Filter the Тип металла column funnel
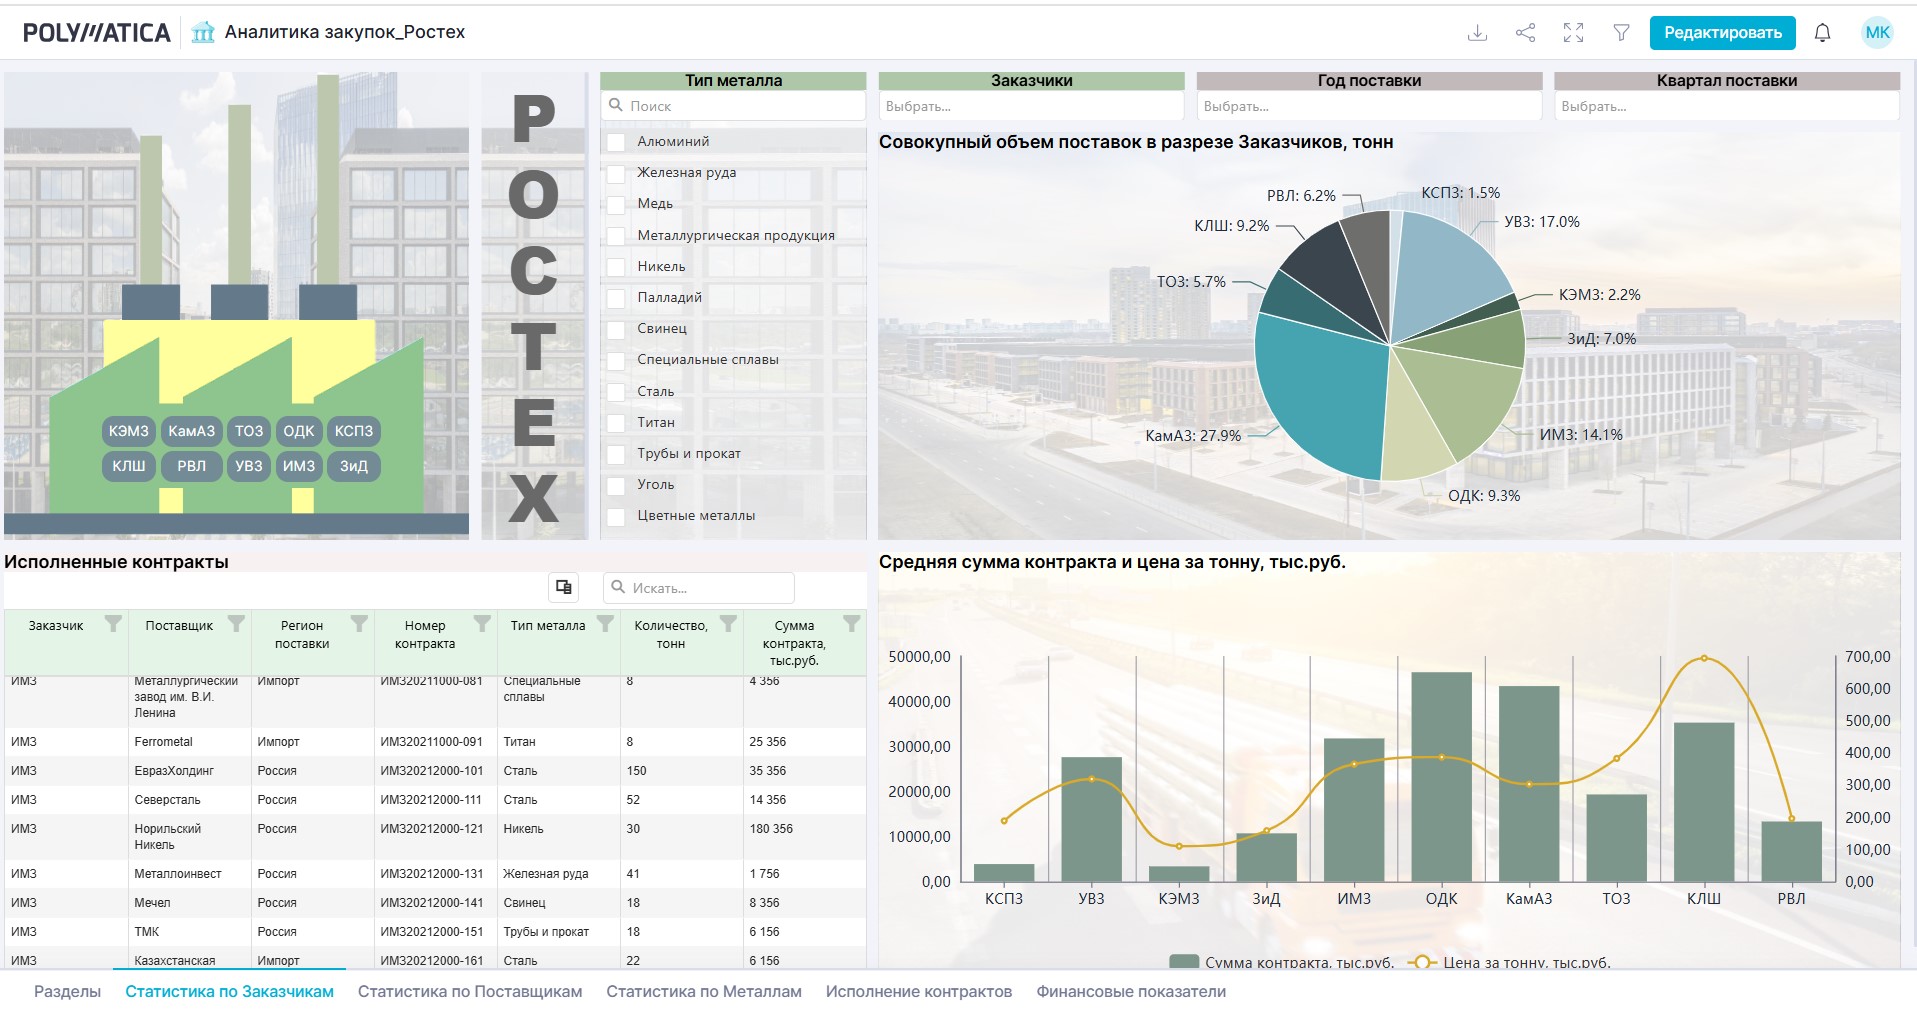The height and width of the screenshot is (1011, 1917). point(605,624)
